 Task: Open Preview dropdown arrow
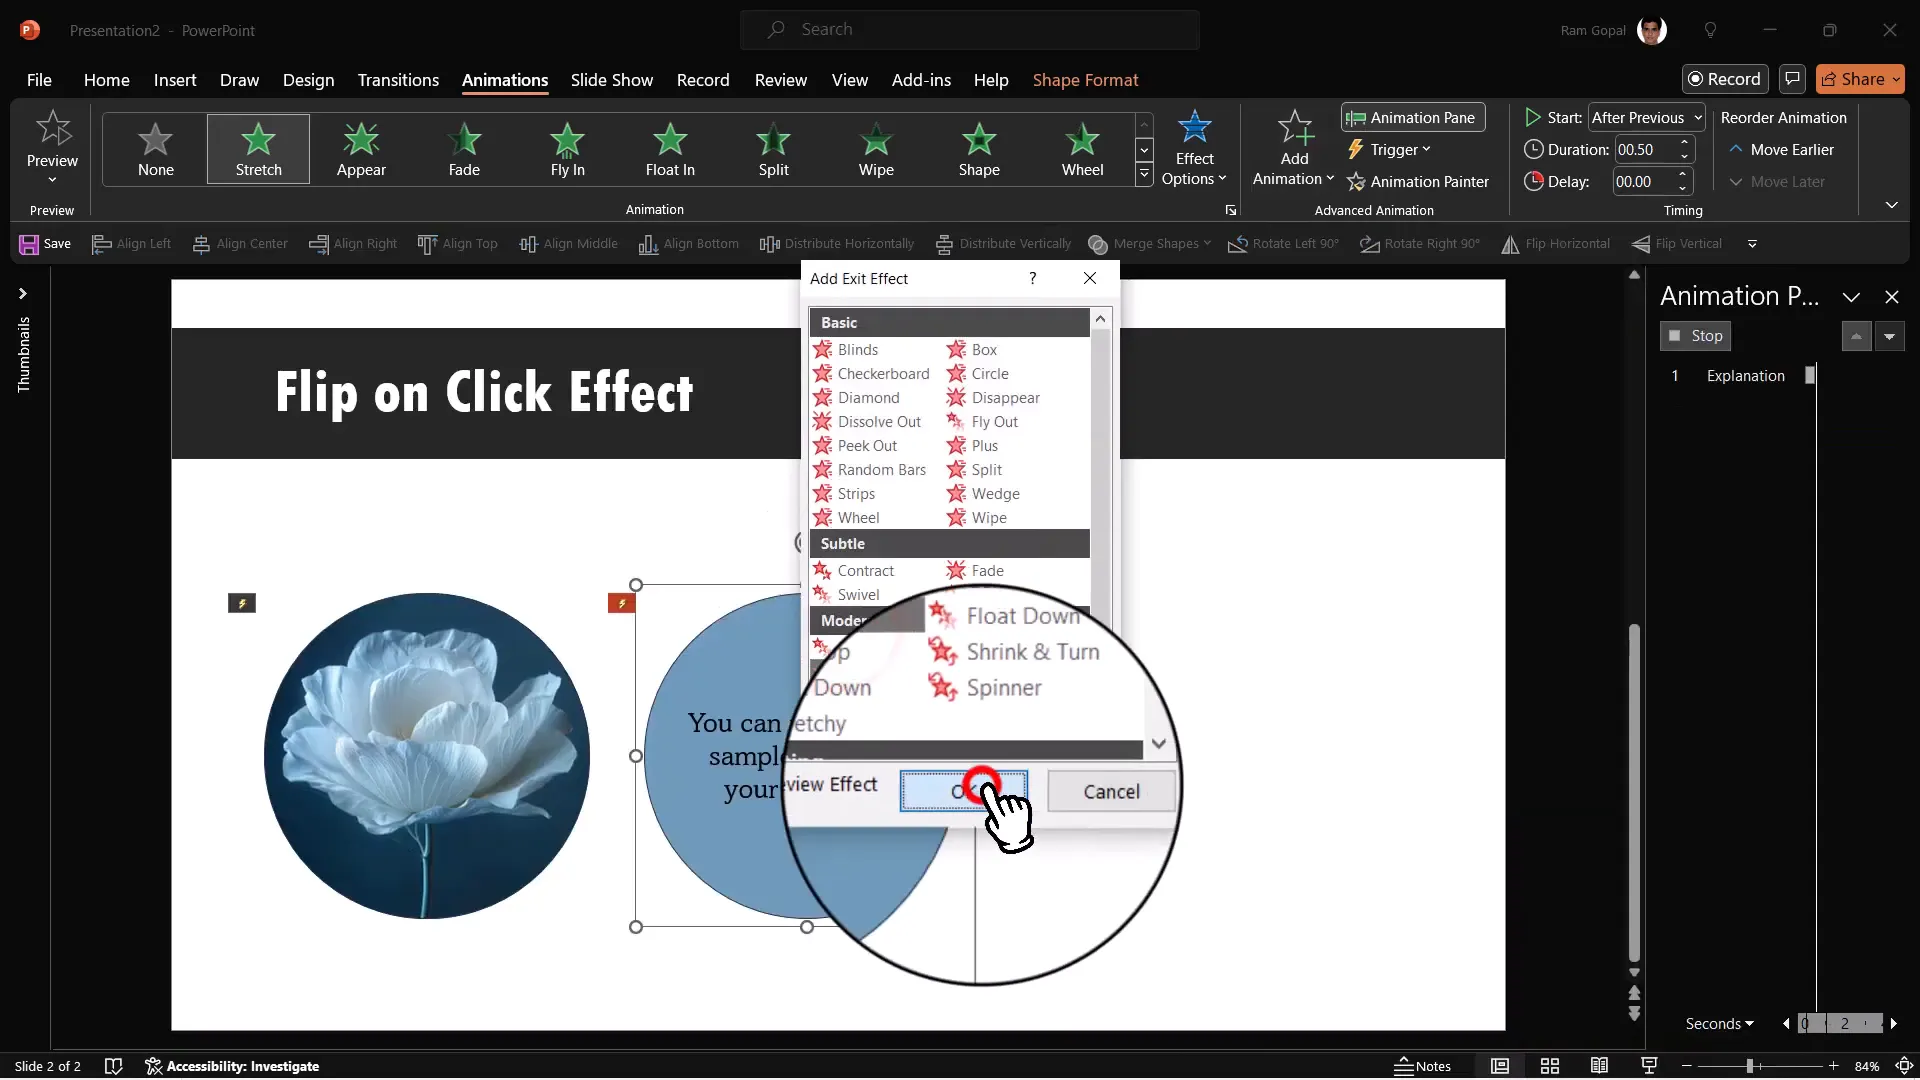[x=52, y=180]
